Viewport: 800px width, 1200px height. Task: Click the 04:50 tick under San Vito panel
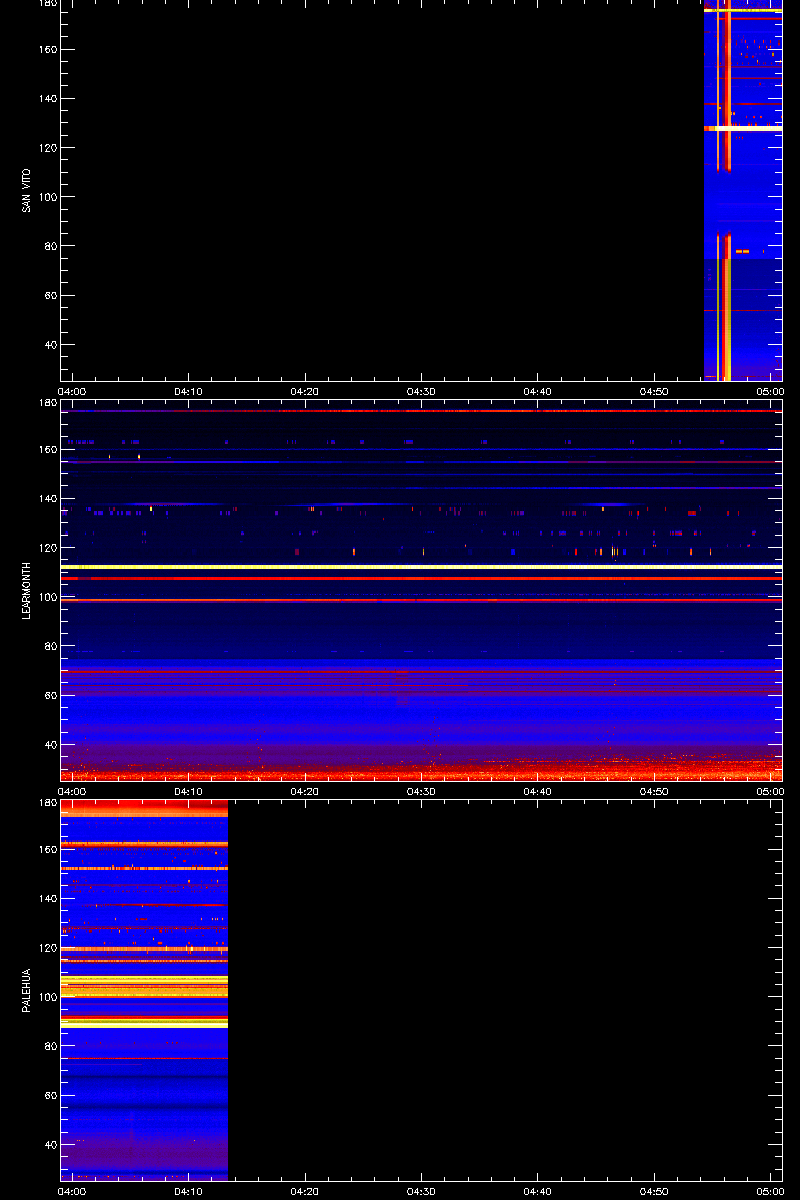click(654, 391)
